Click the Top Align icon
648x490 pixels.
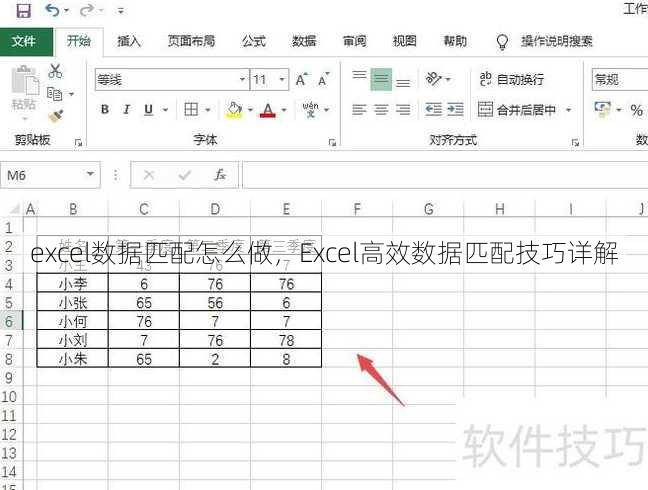pos(359,75)
